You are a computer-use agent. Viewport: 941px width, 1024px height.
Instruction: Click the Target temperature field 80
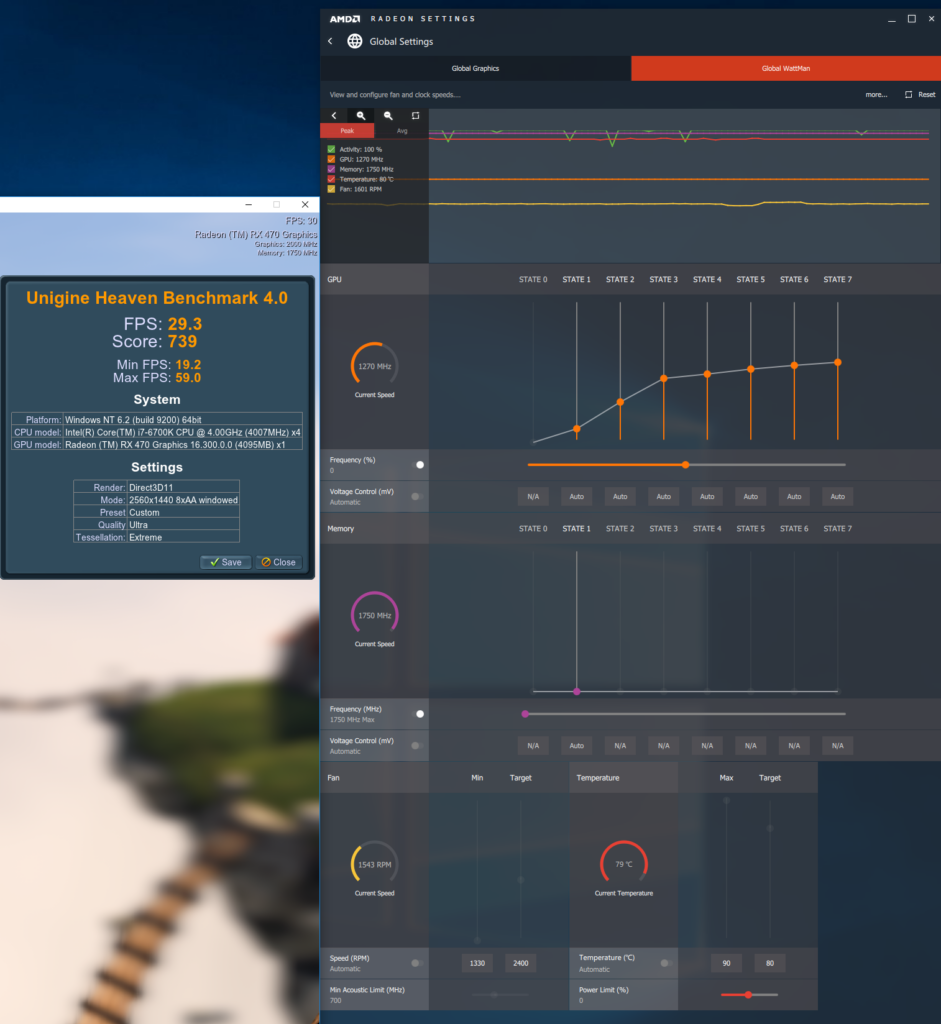pyautogui.click(x=770, y=963)
